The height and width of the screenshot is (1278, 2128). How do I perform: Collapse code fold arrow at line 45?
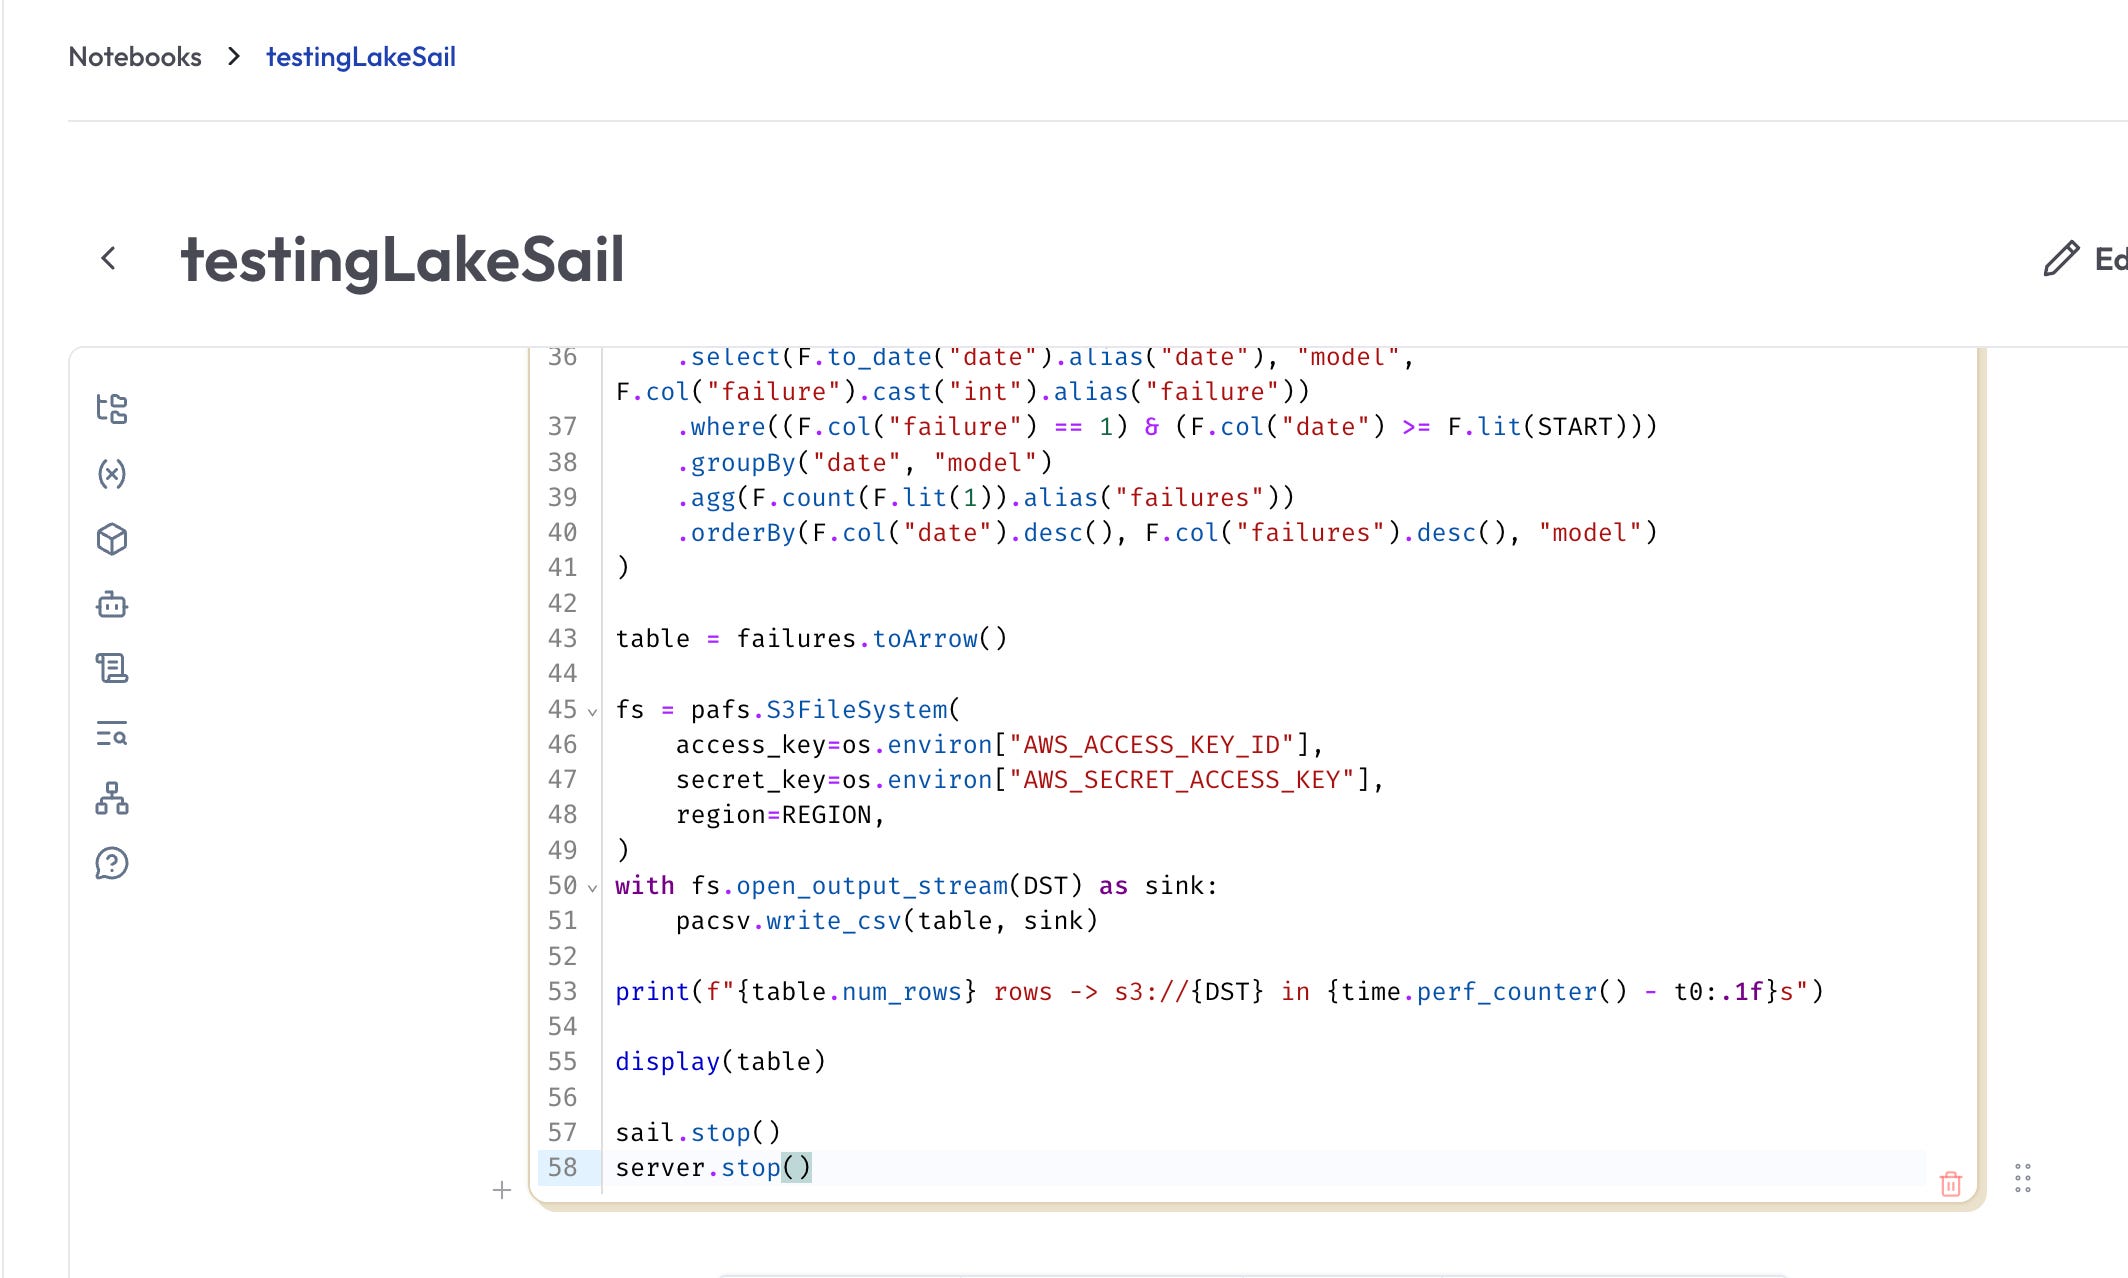tap(592, 712)
